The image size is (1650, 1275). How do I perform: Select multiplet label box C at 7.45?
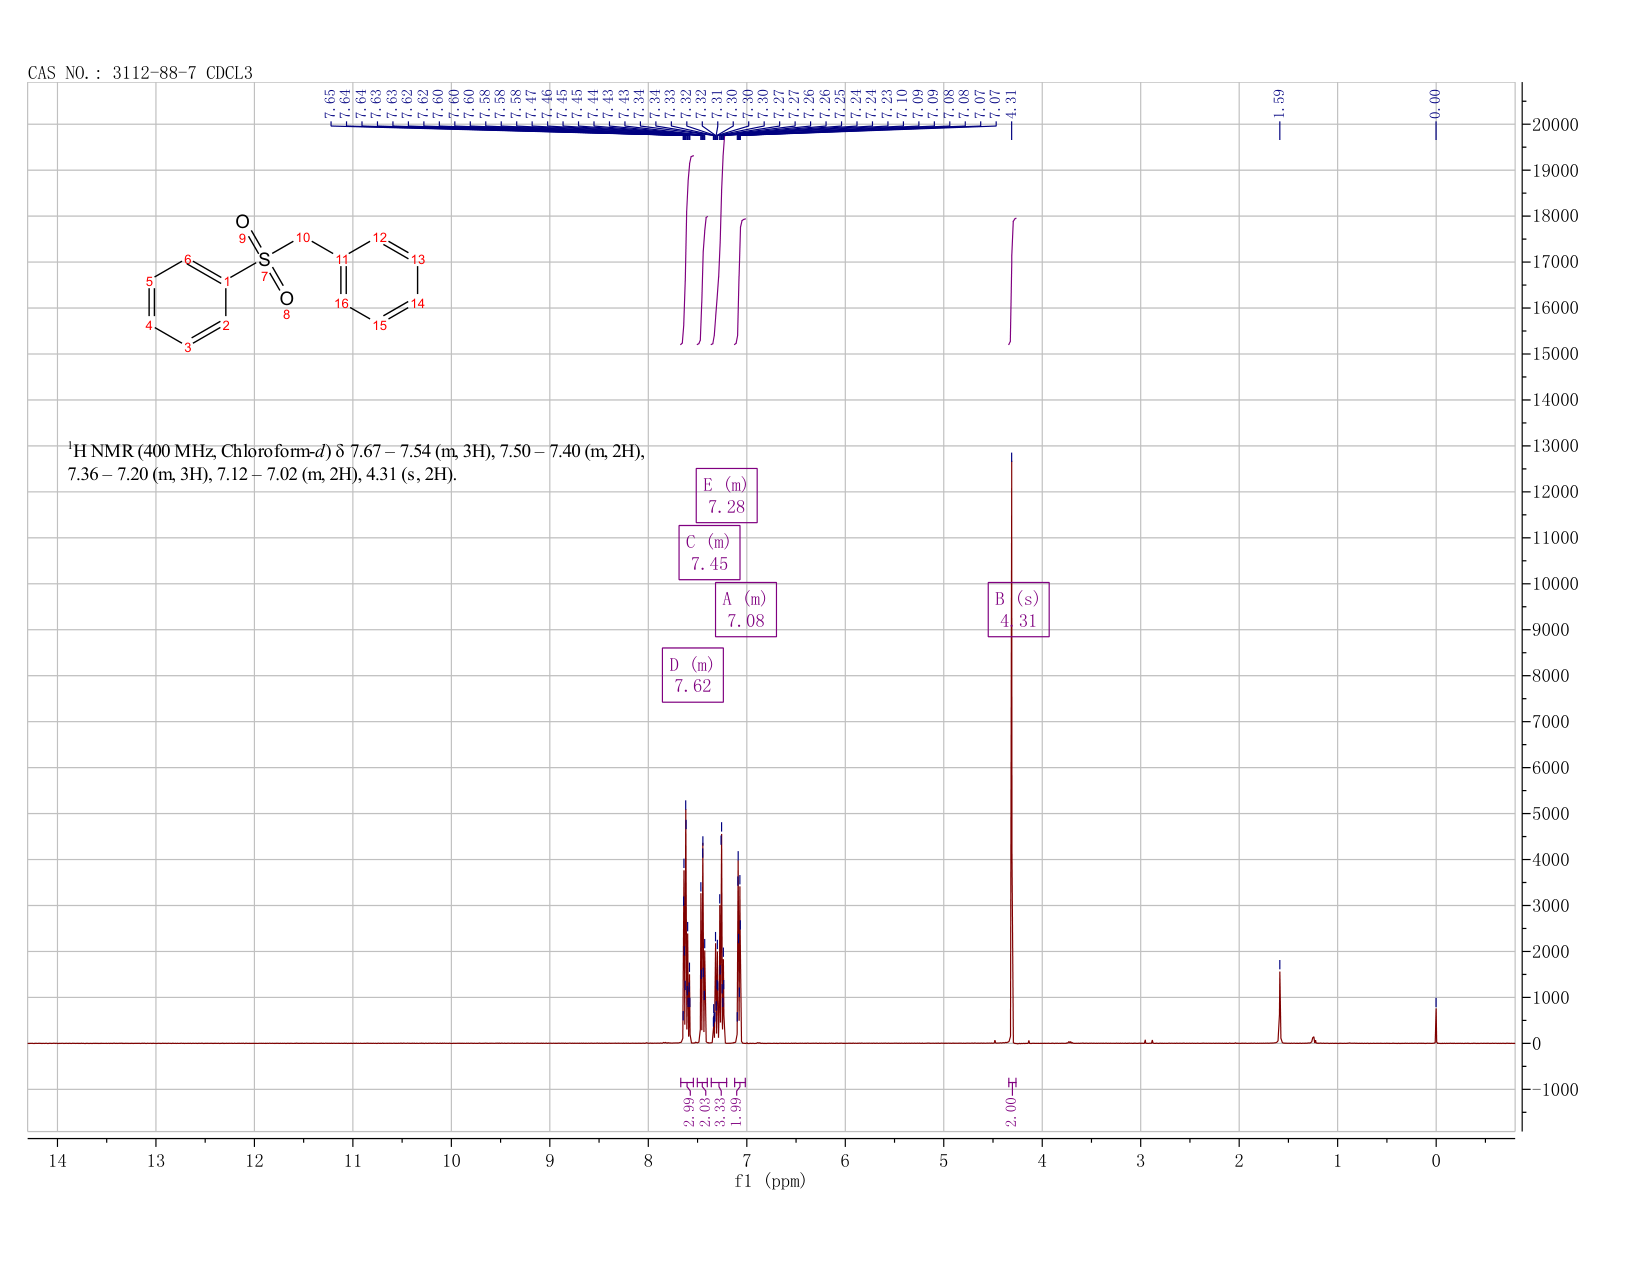tap(709, 552)
